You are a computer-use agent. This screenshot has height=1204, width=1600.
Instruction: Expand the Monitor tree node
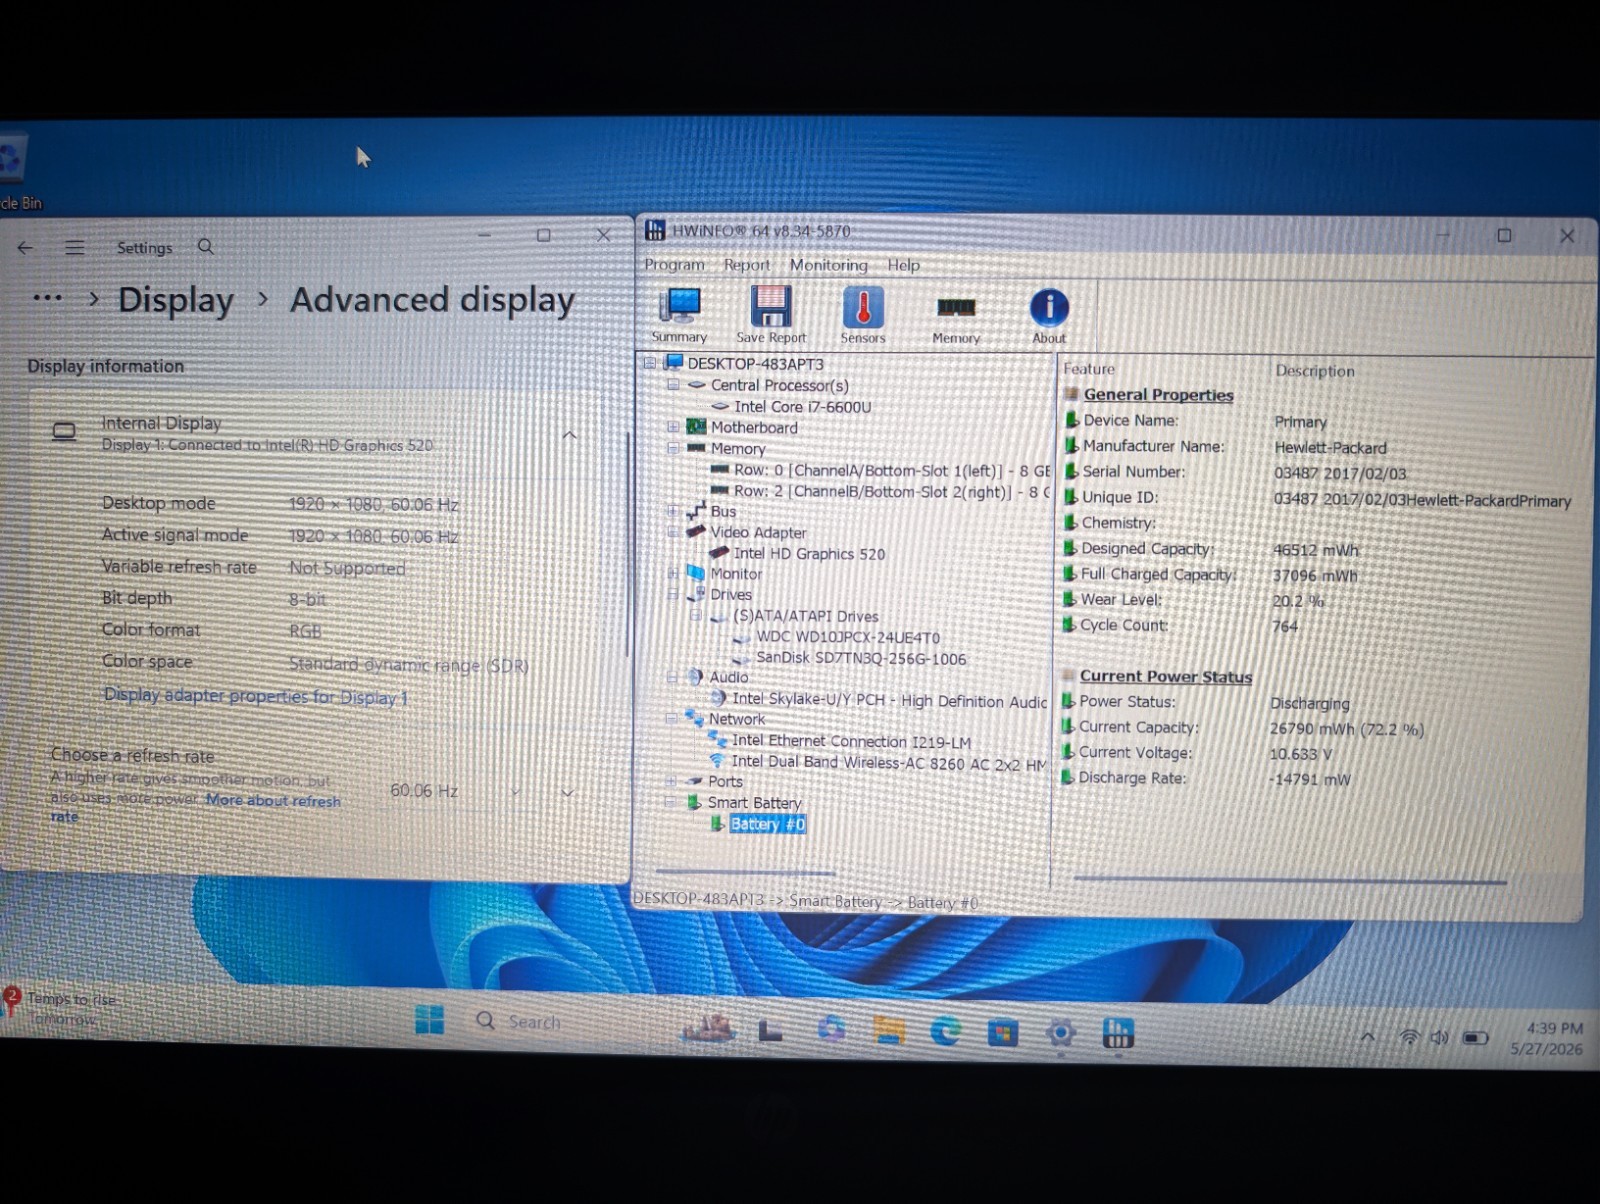pos(673,574)
